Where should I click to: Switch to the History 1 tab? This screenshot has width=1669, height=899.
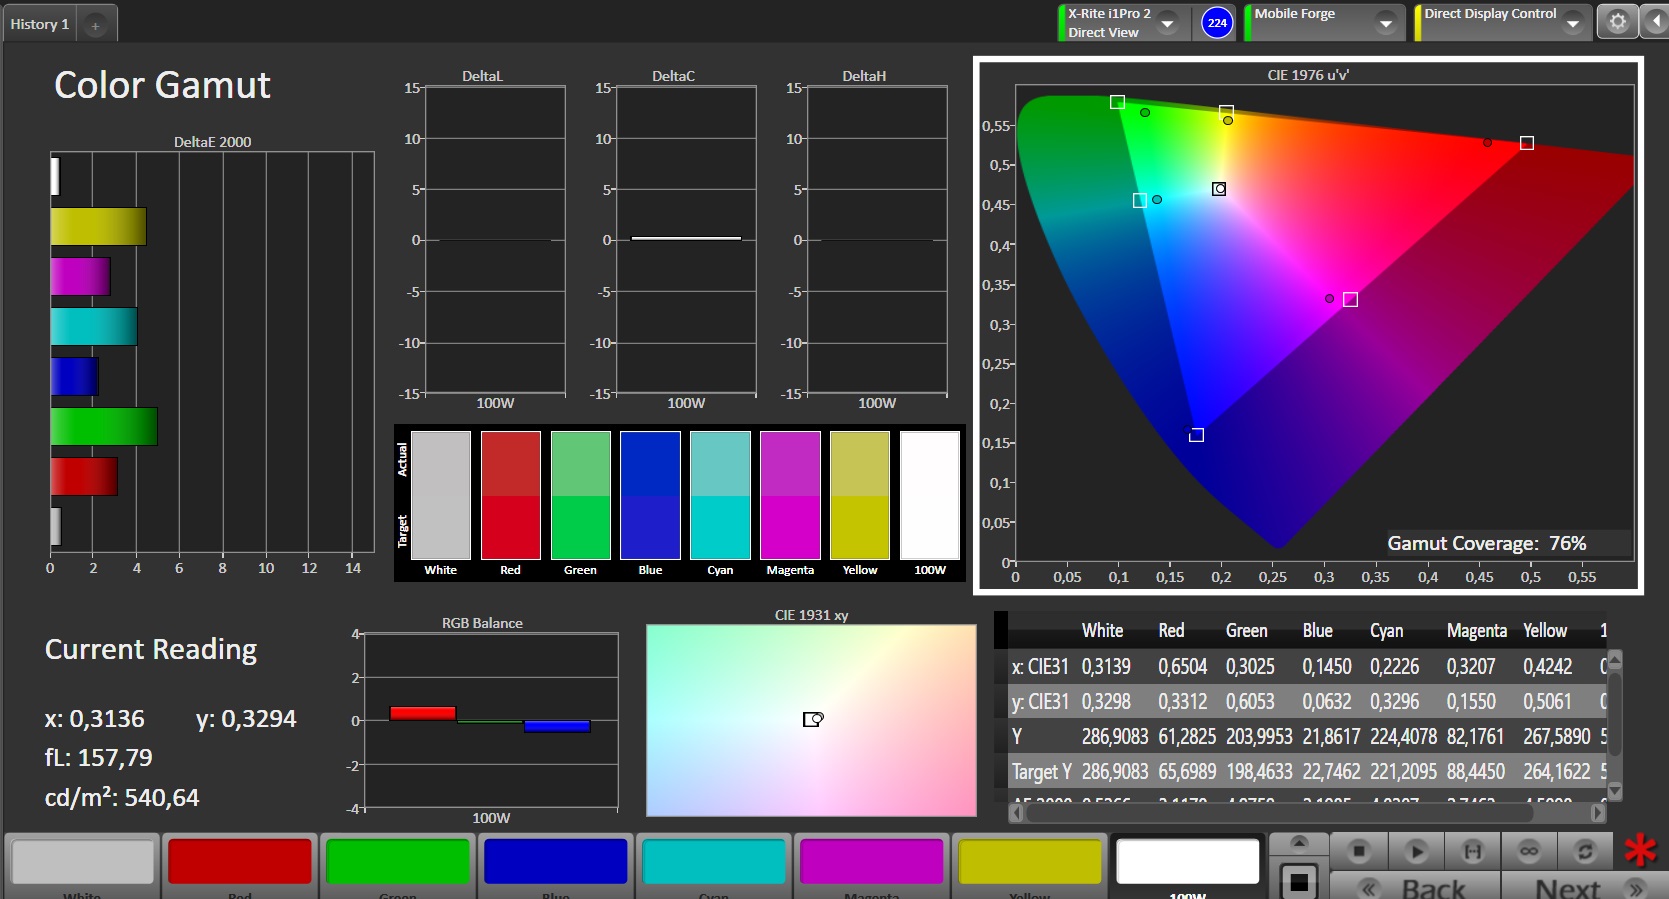(x=40, y=24)
